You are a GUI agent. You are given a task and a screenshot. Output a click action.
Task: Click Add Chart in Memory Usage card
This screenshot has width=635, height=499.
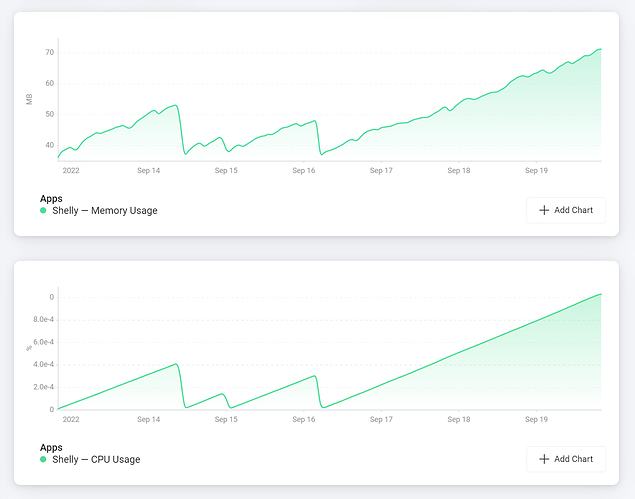coord(566,210)
